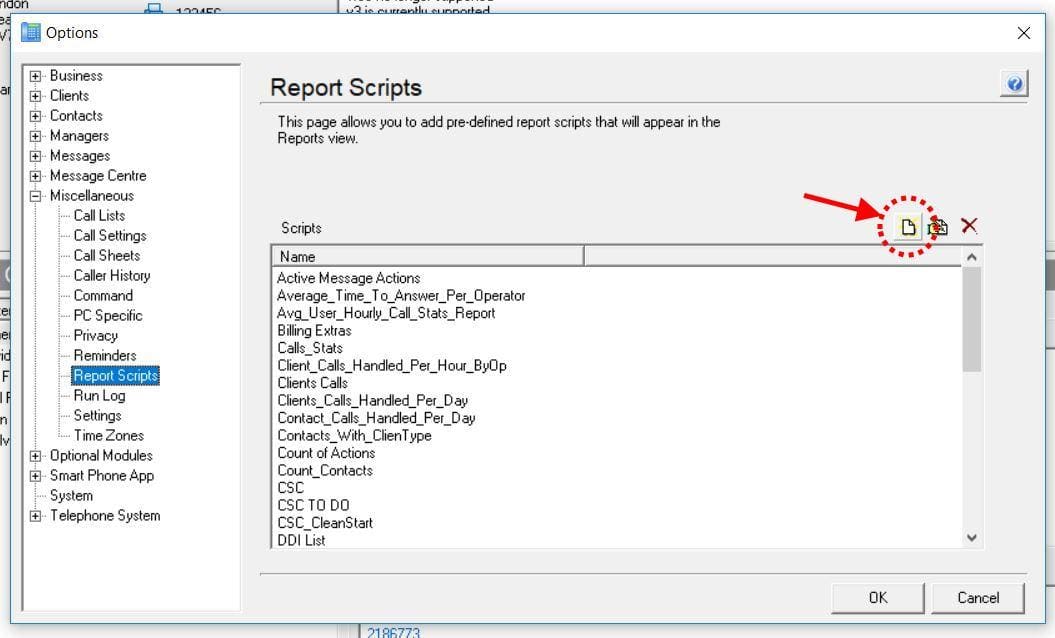Viewport: 1055px width, 638px height.
Task: Select Run Log in the tree
Action: 99,396
